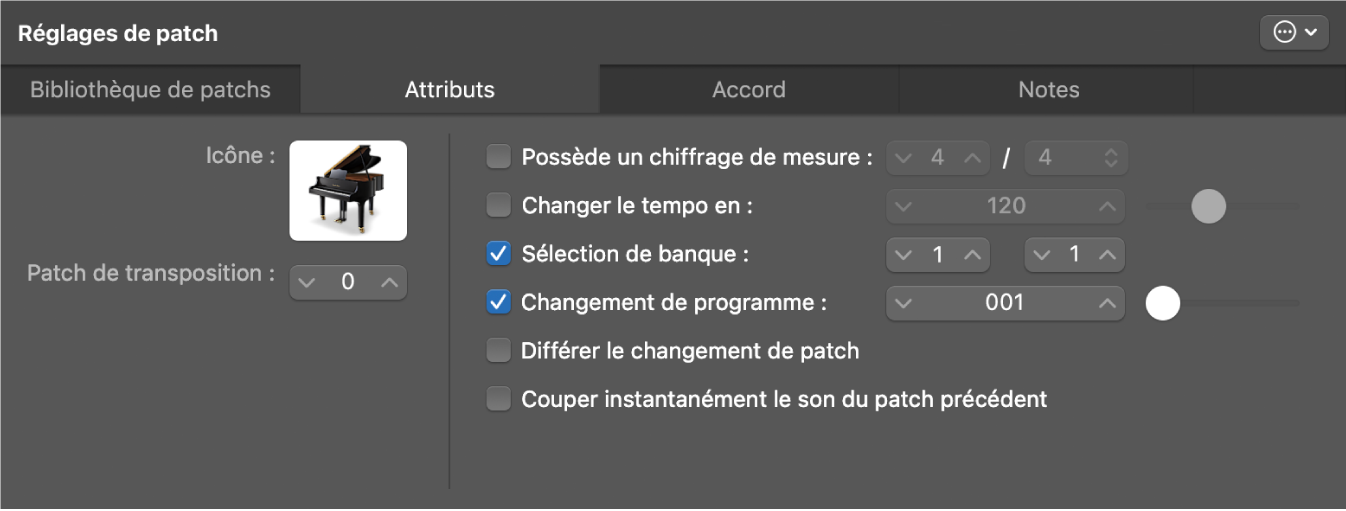Select the Attributs tab
This screenshot has width=1346, height=511.
[450, 90]
